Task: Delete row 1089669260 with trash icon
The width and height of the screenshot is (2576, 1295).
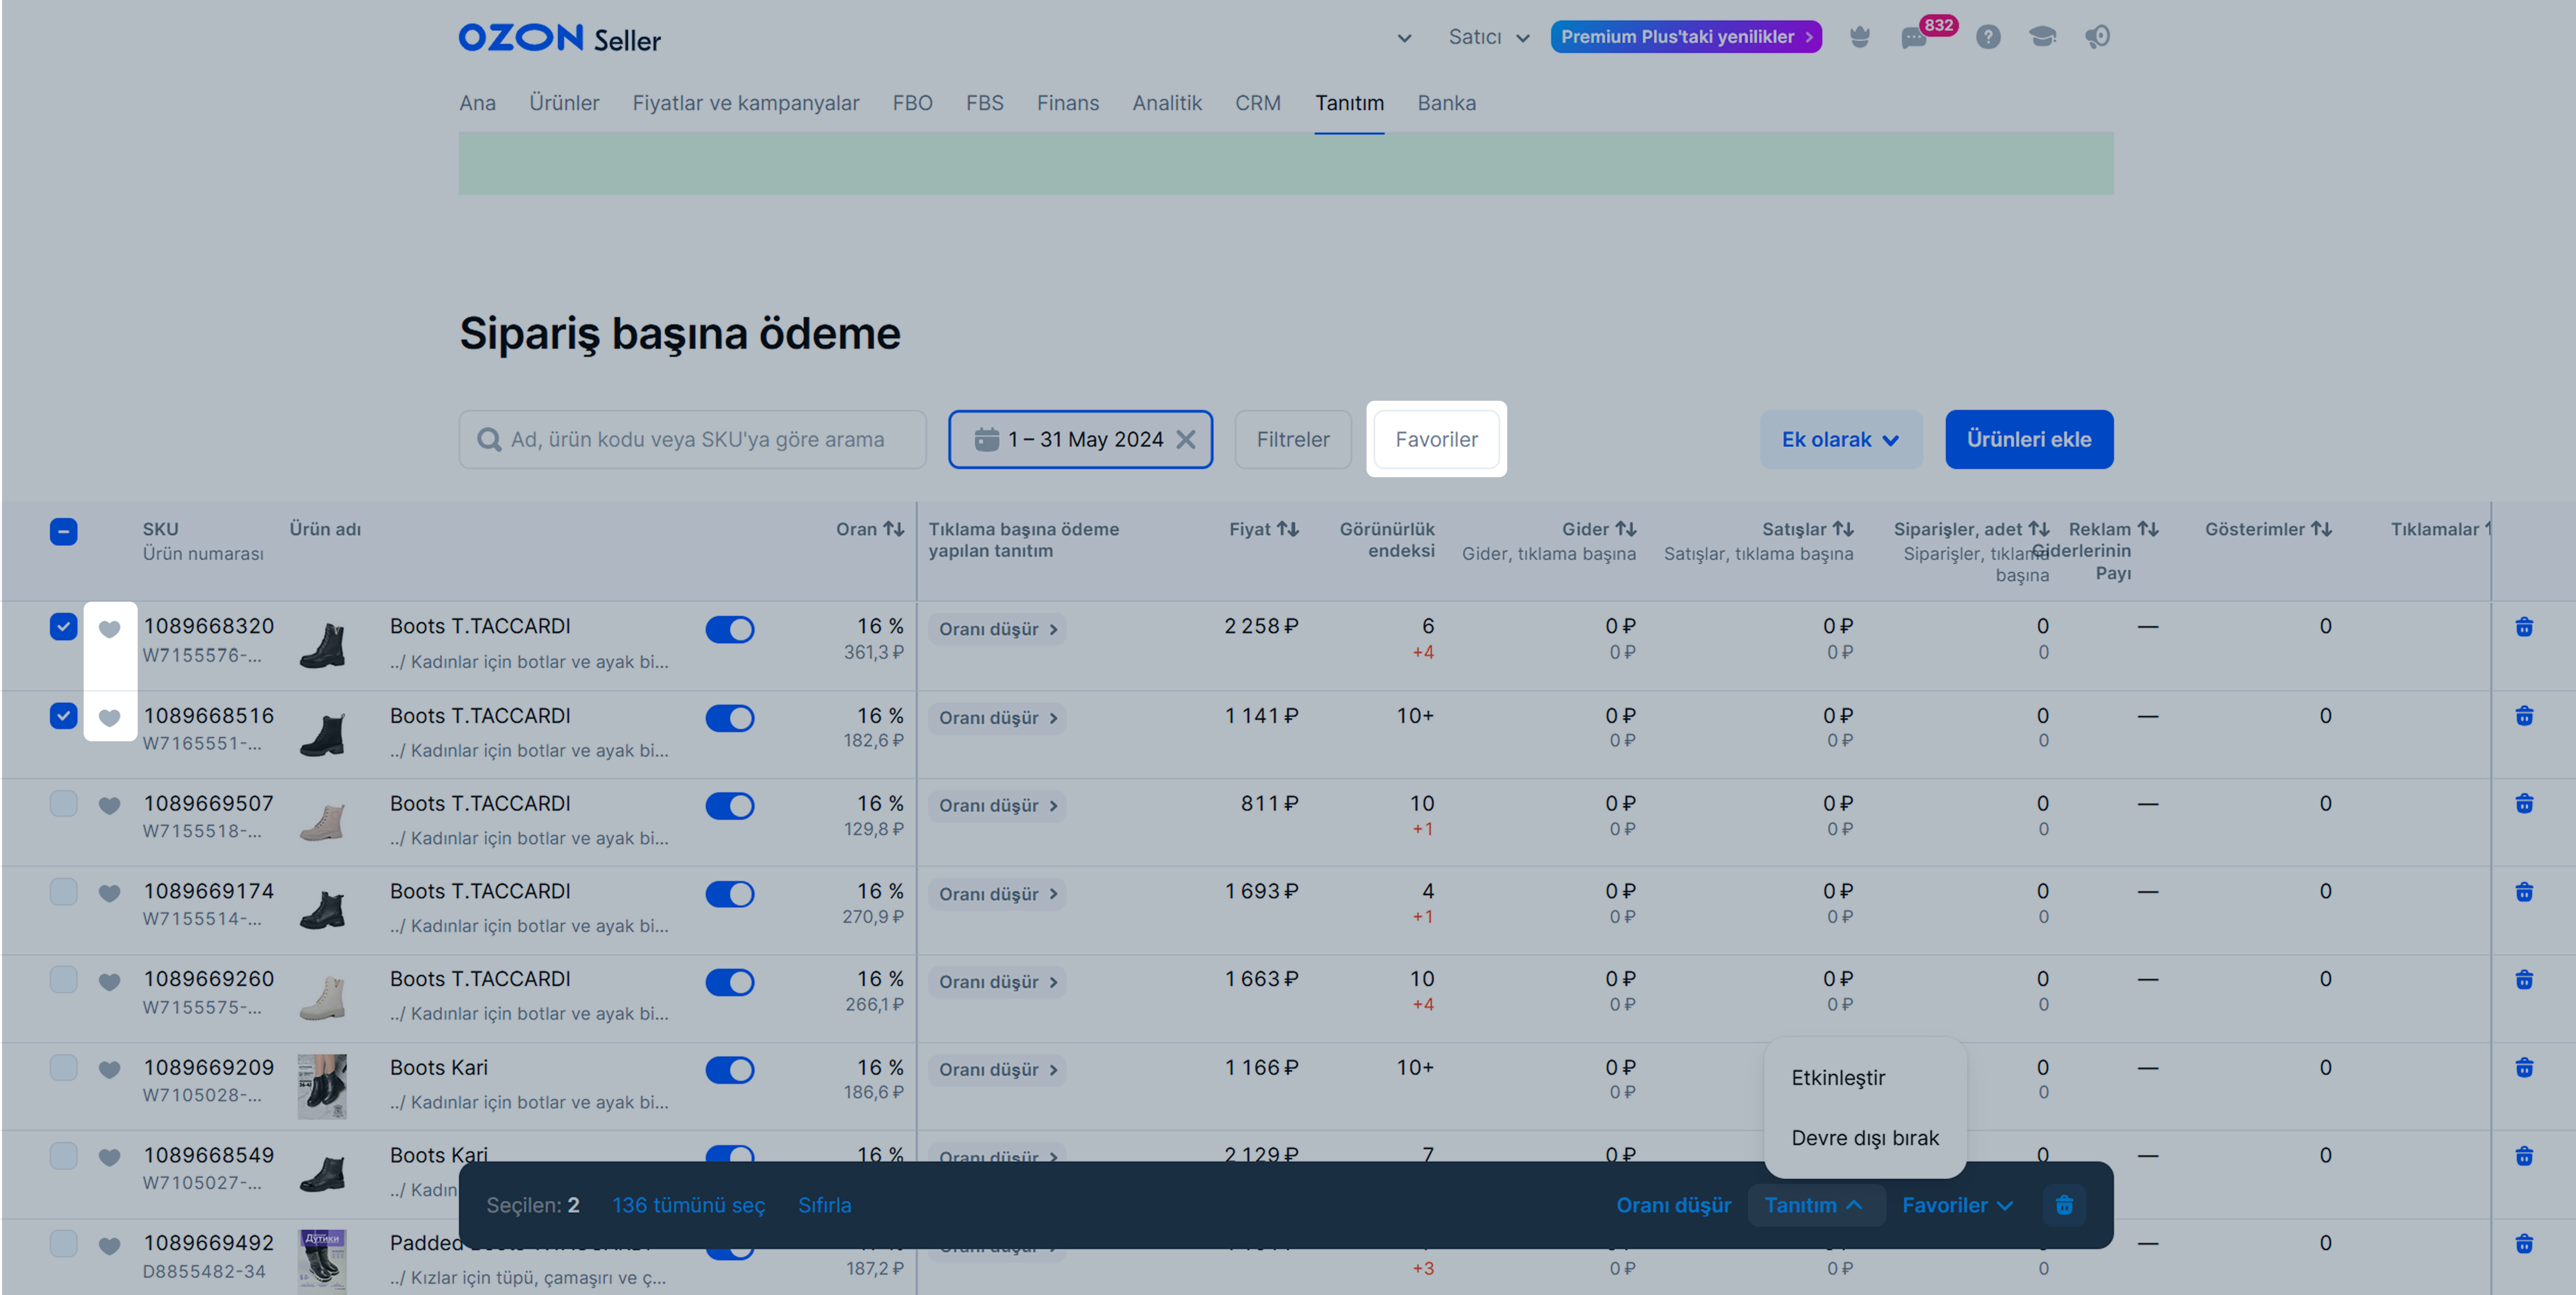Action: click(x=2524, y=980)
